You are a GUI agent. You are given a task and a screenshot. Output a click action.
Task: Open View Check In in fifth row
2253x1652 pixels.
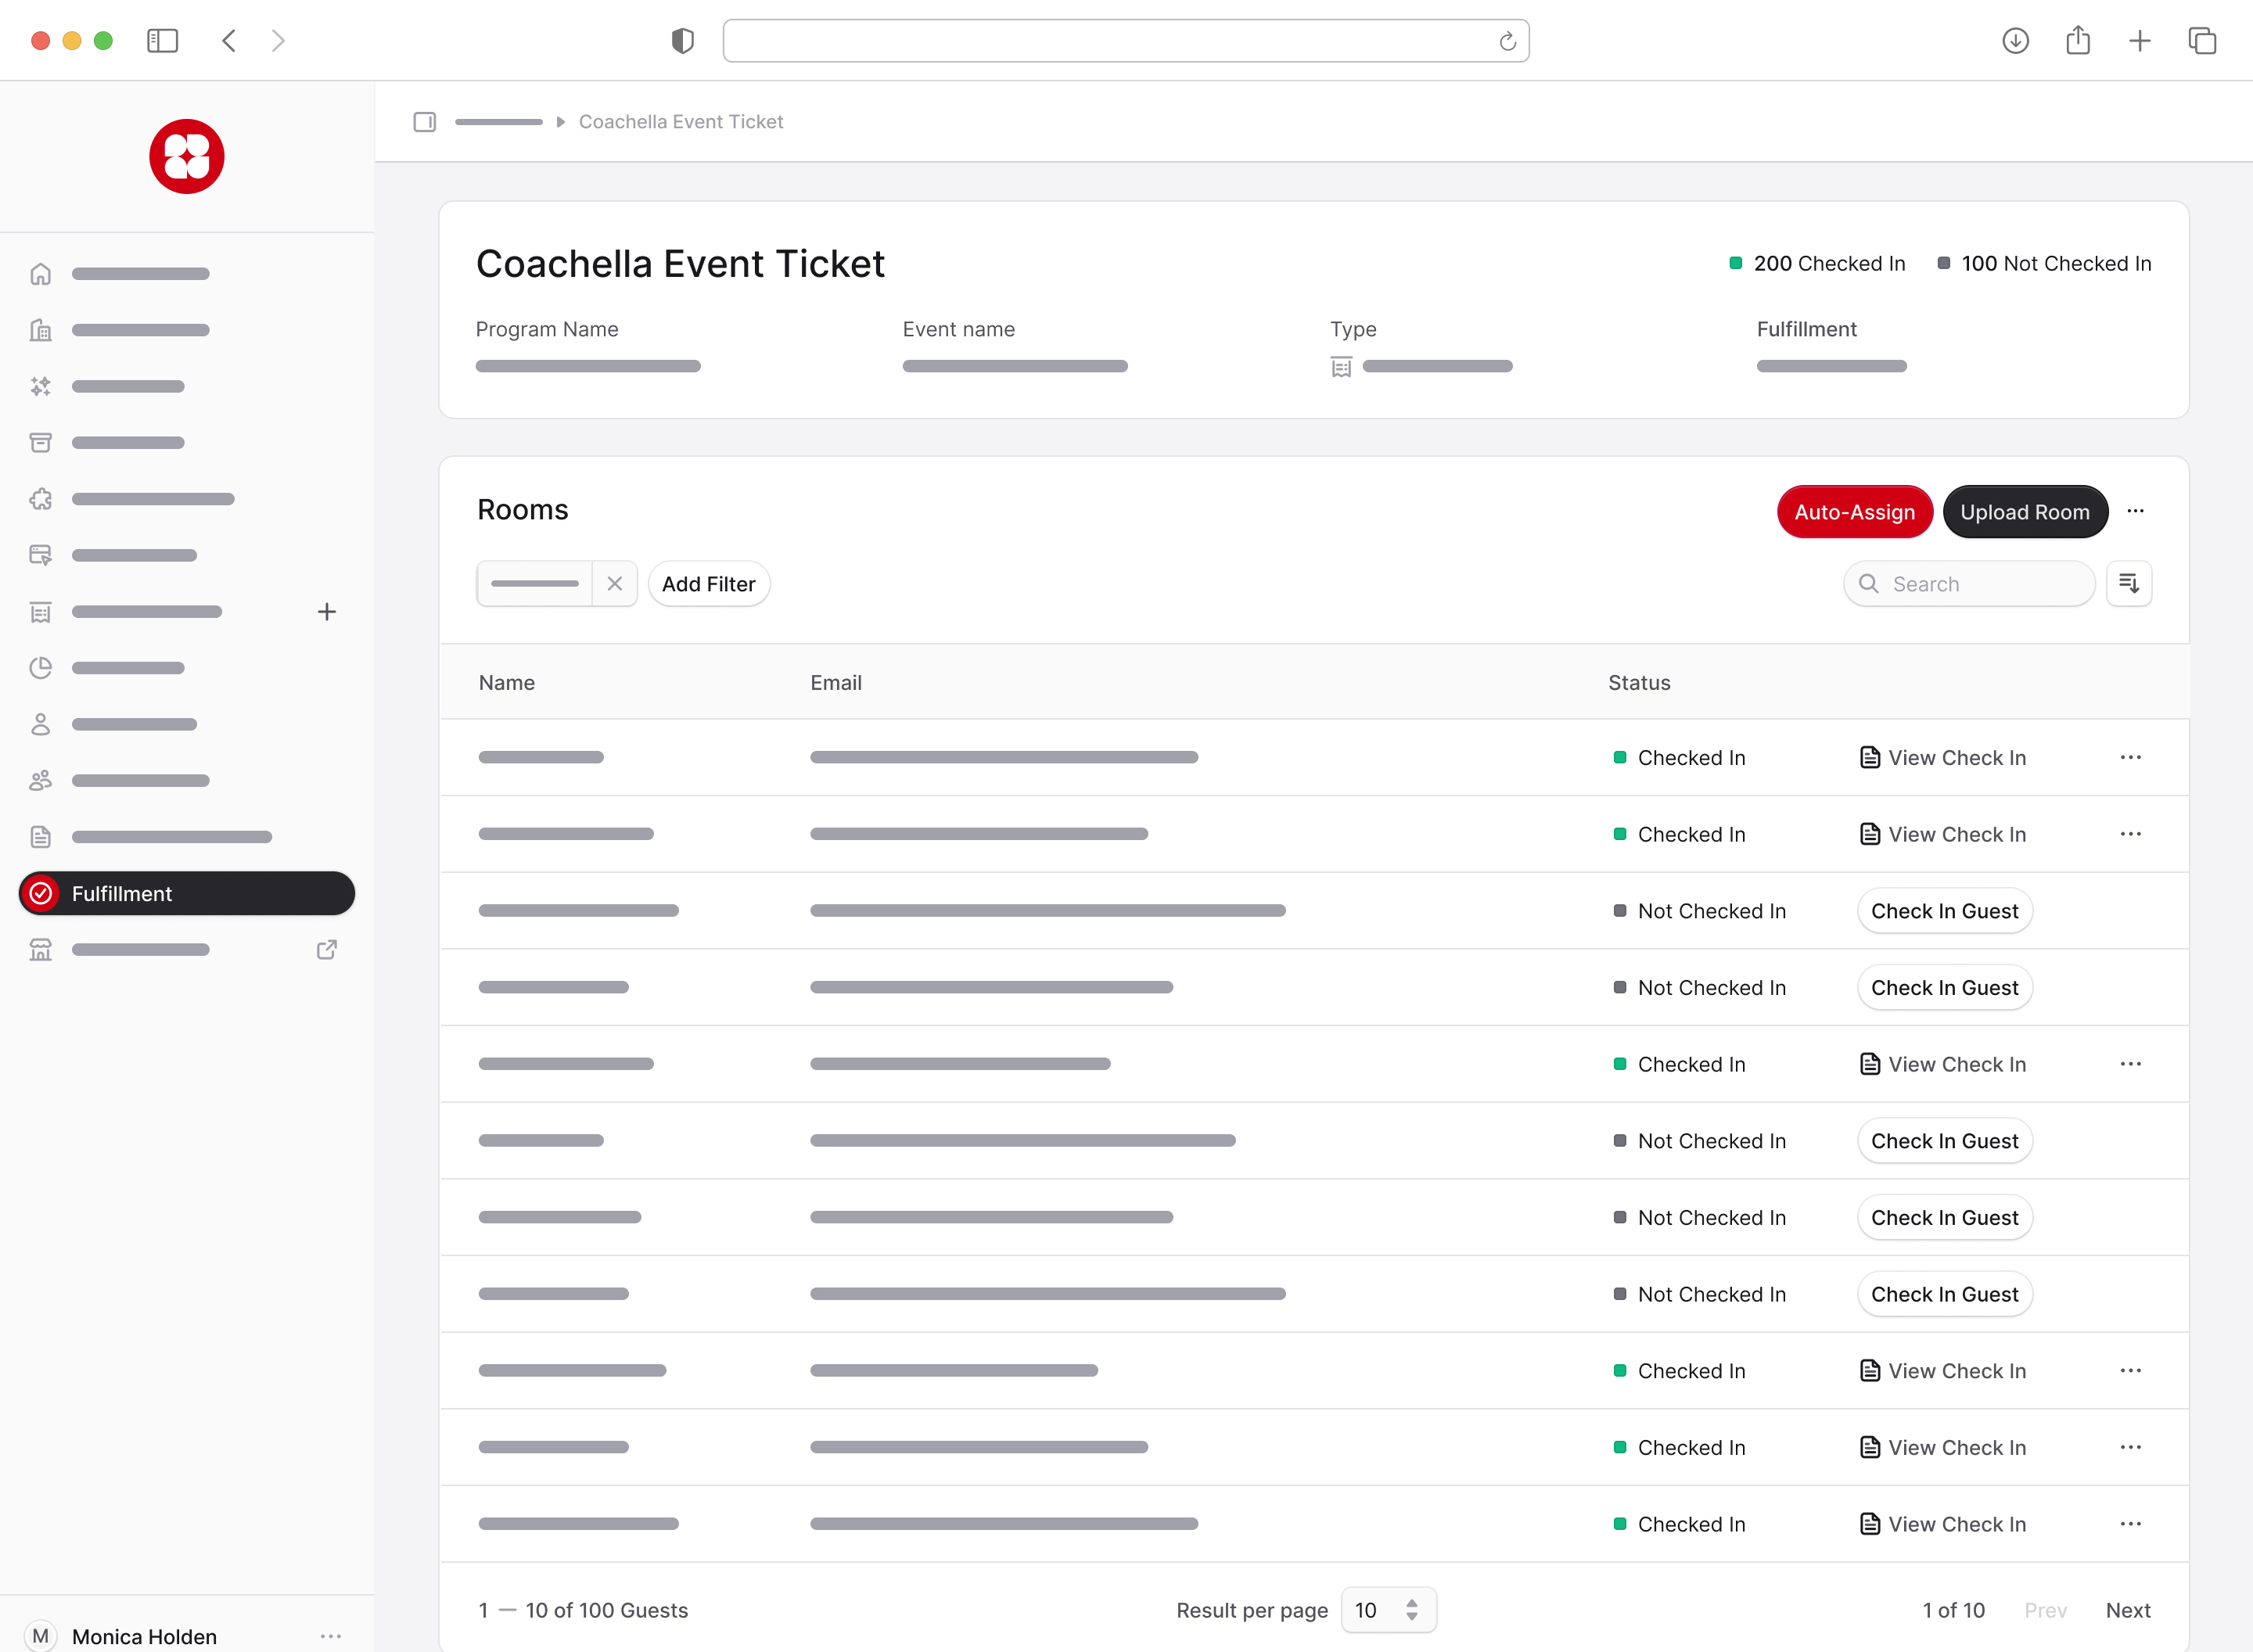click(1943, 1064)
